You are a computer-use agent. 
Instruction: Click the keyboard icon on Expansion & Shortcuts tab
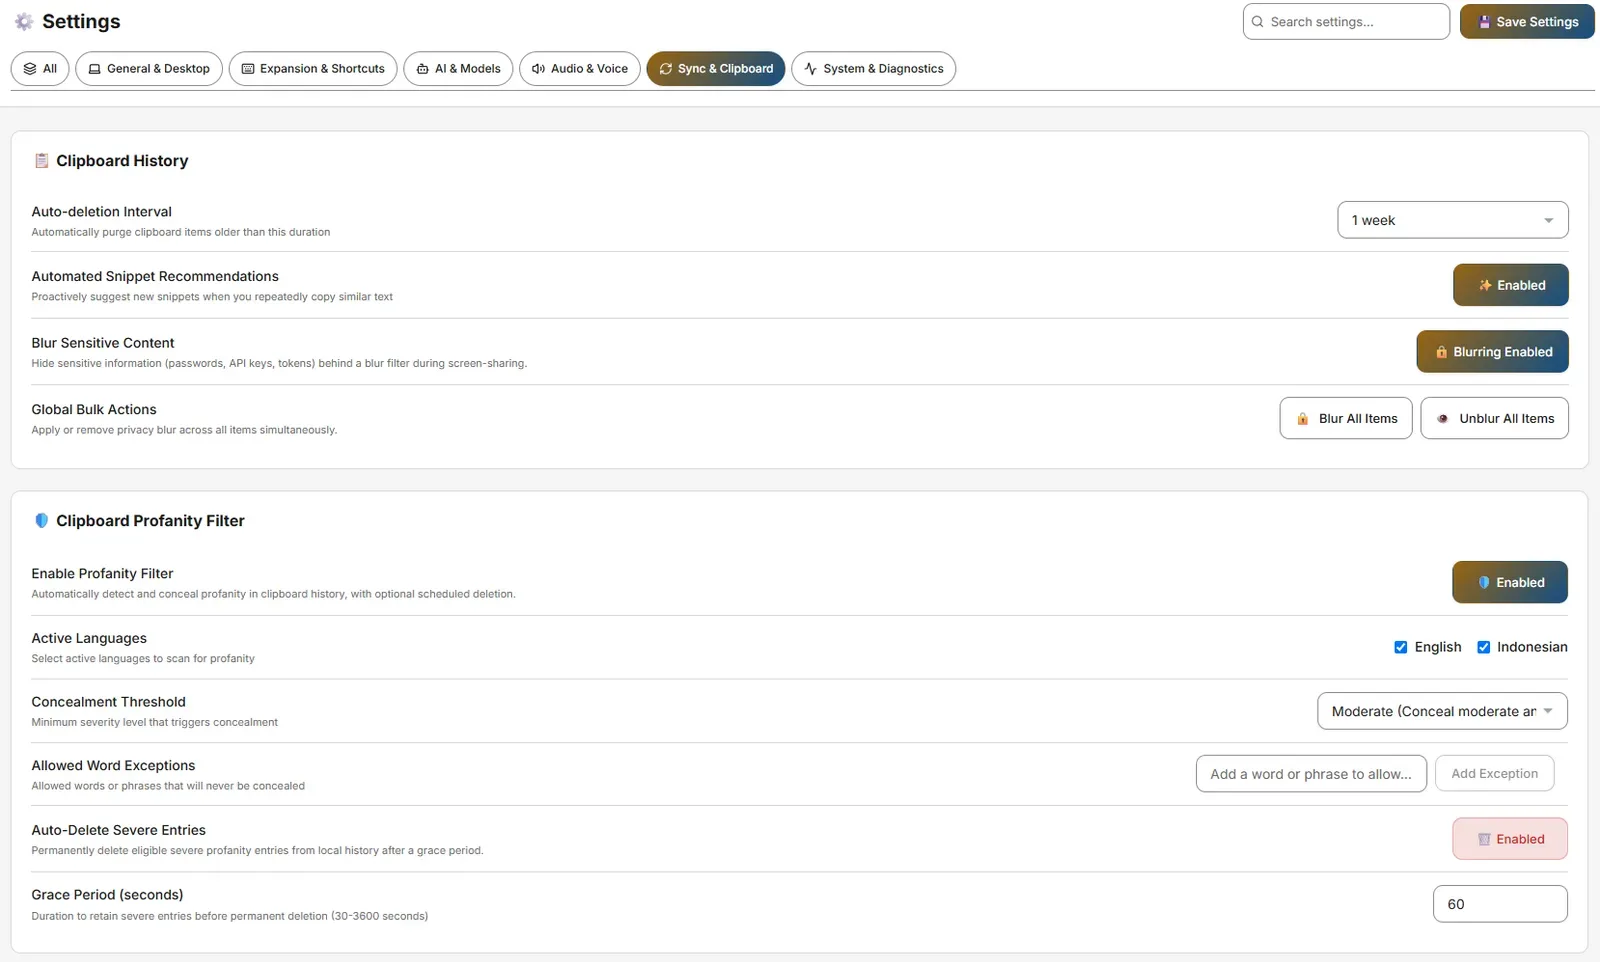point(248,69)
